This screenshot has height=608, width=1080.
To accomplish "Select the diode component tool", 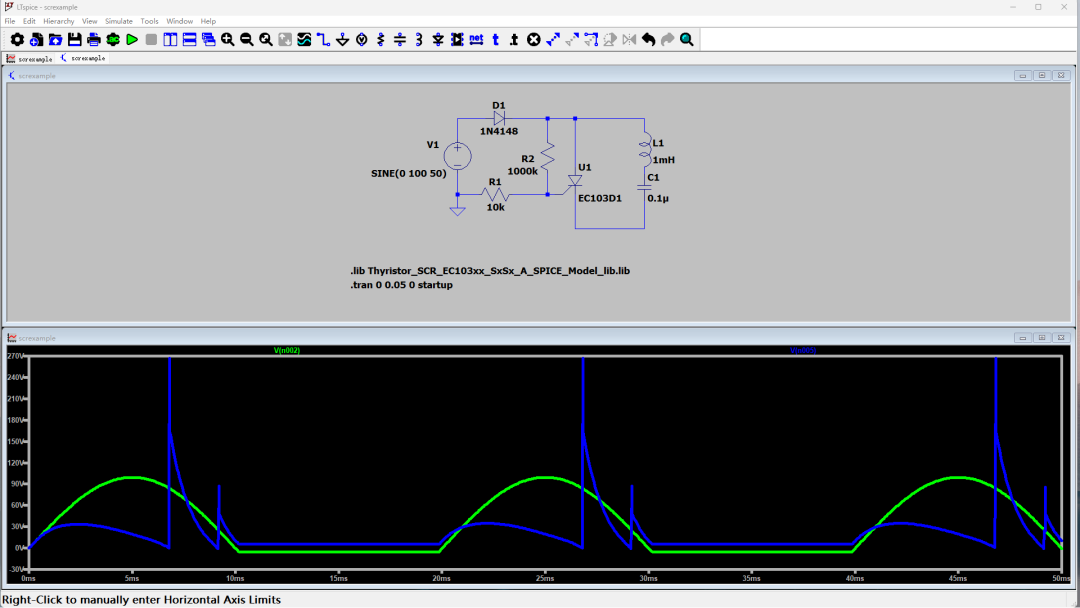I will pos(438,40).
